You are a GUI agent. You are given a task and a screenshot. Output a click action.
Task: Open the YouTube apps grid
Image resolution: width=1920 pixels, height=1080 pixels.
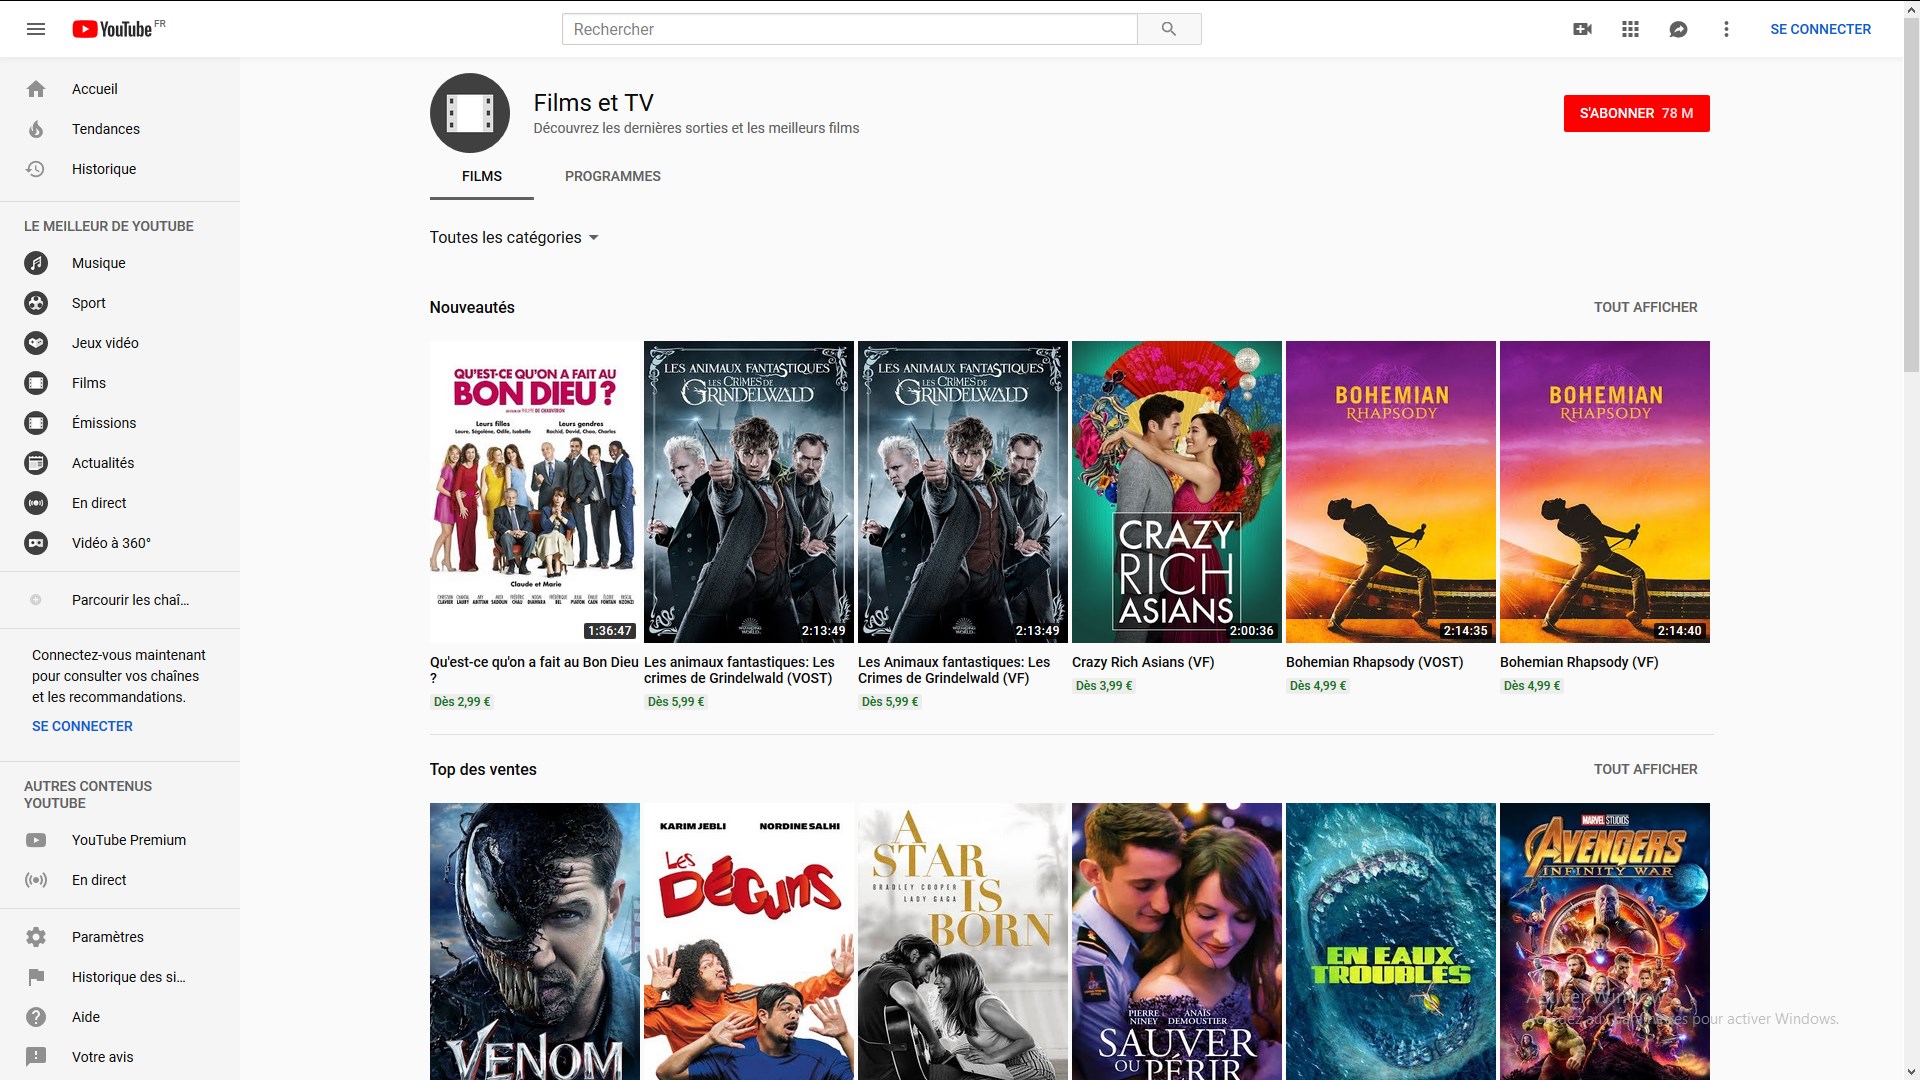coord(1630,29)
